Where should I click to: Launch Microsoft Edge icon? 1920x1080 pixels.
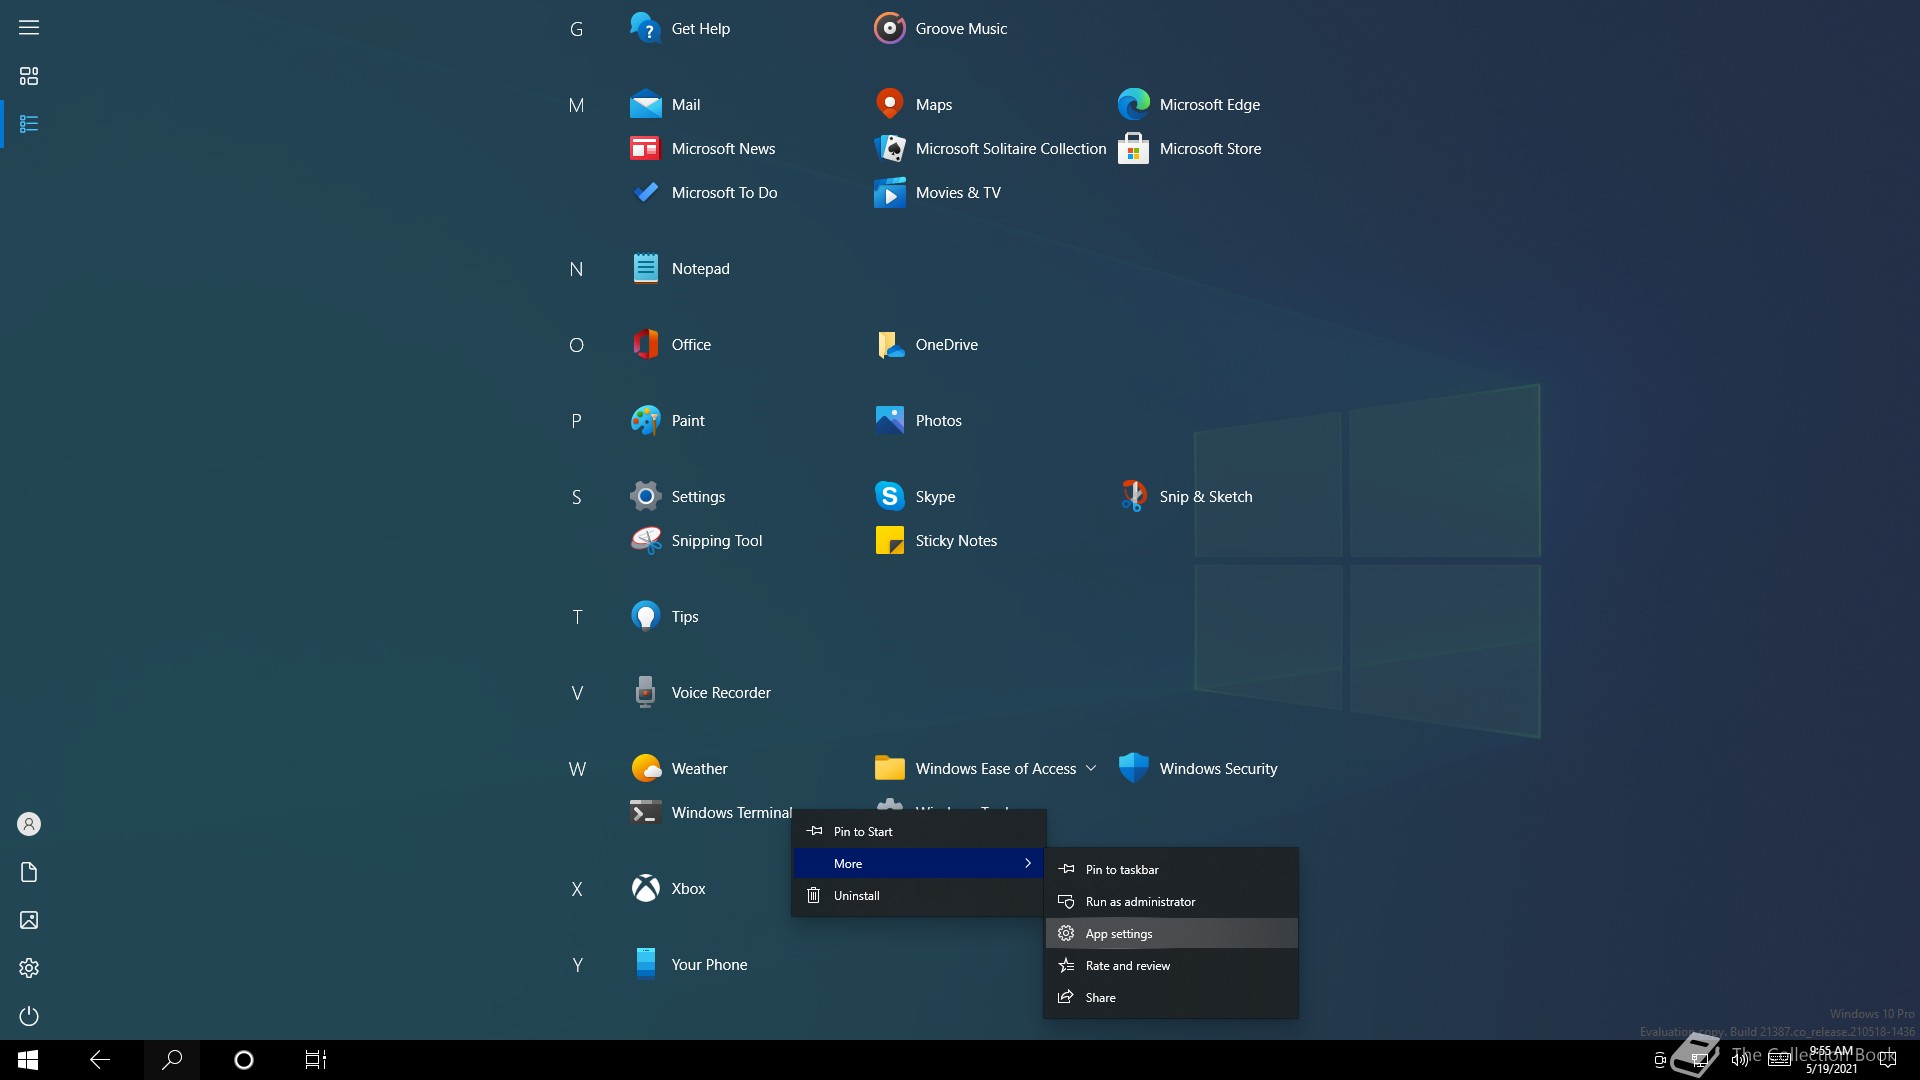click(1133, 104)
